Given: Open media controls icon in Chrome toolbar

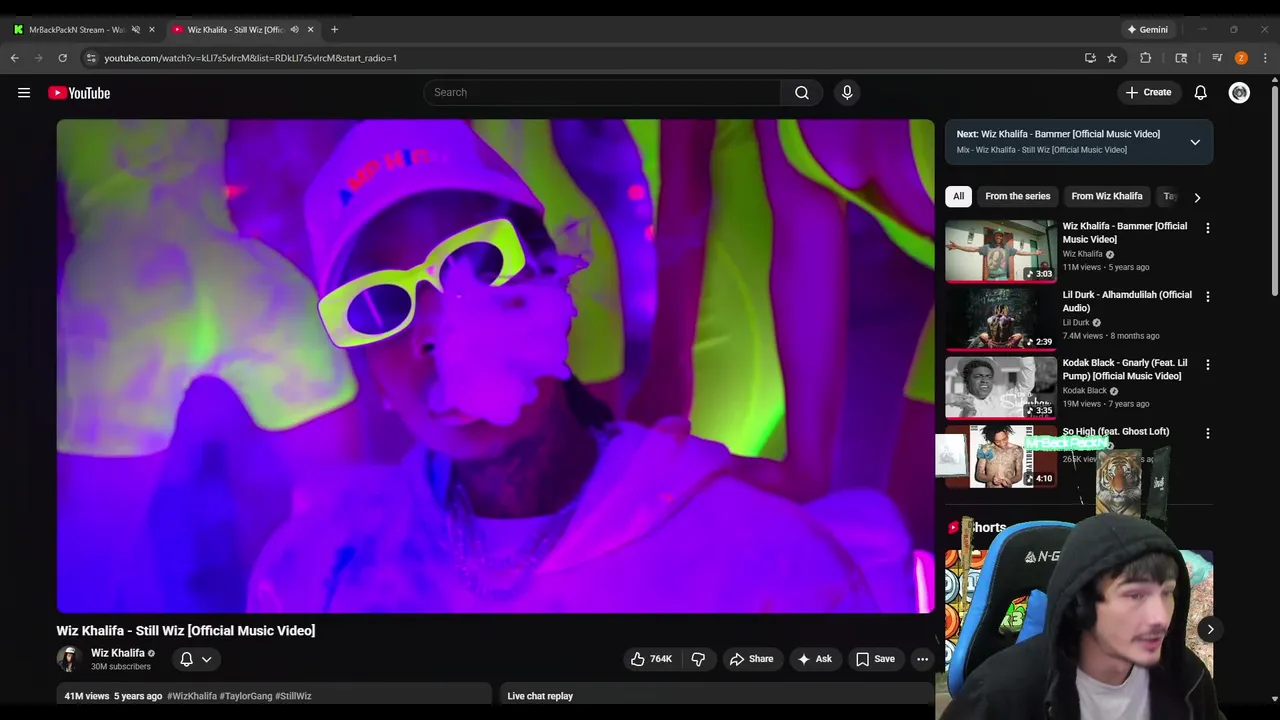Looking at the screenshot, I should [1217, 58].
